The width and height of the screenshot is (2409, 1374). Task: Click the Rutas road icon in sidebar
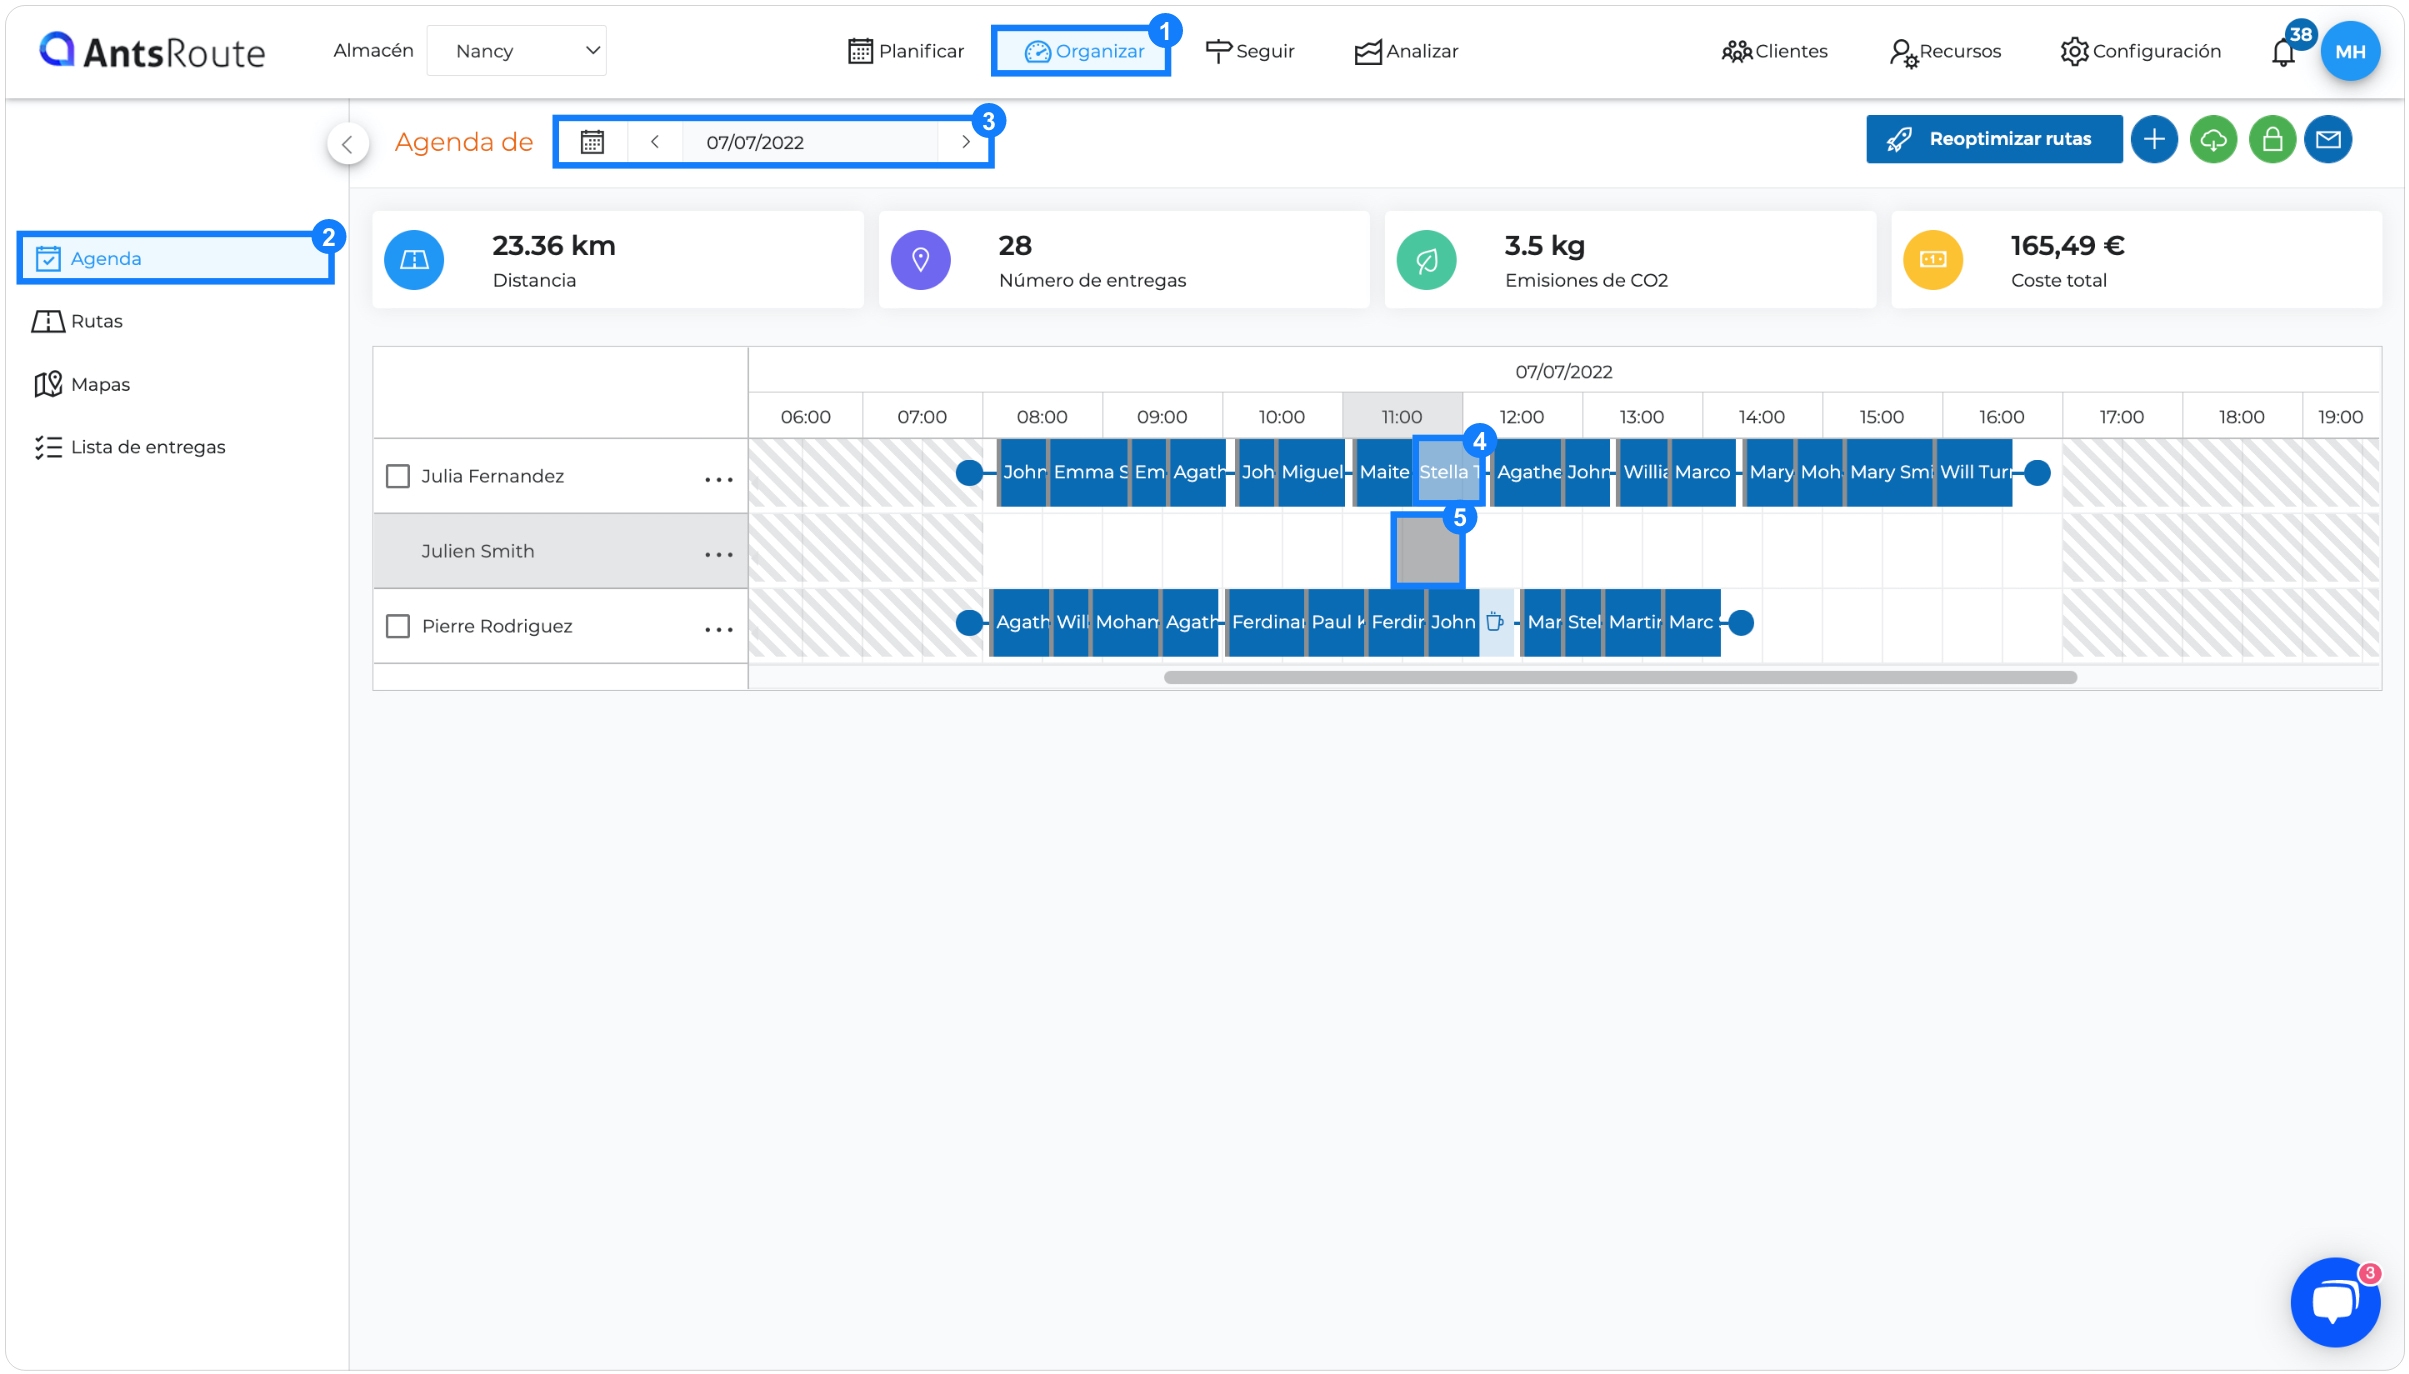point(48,321)
